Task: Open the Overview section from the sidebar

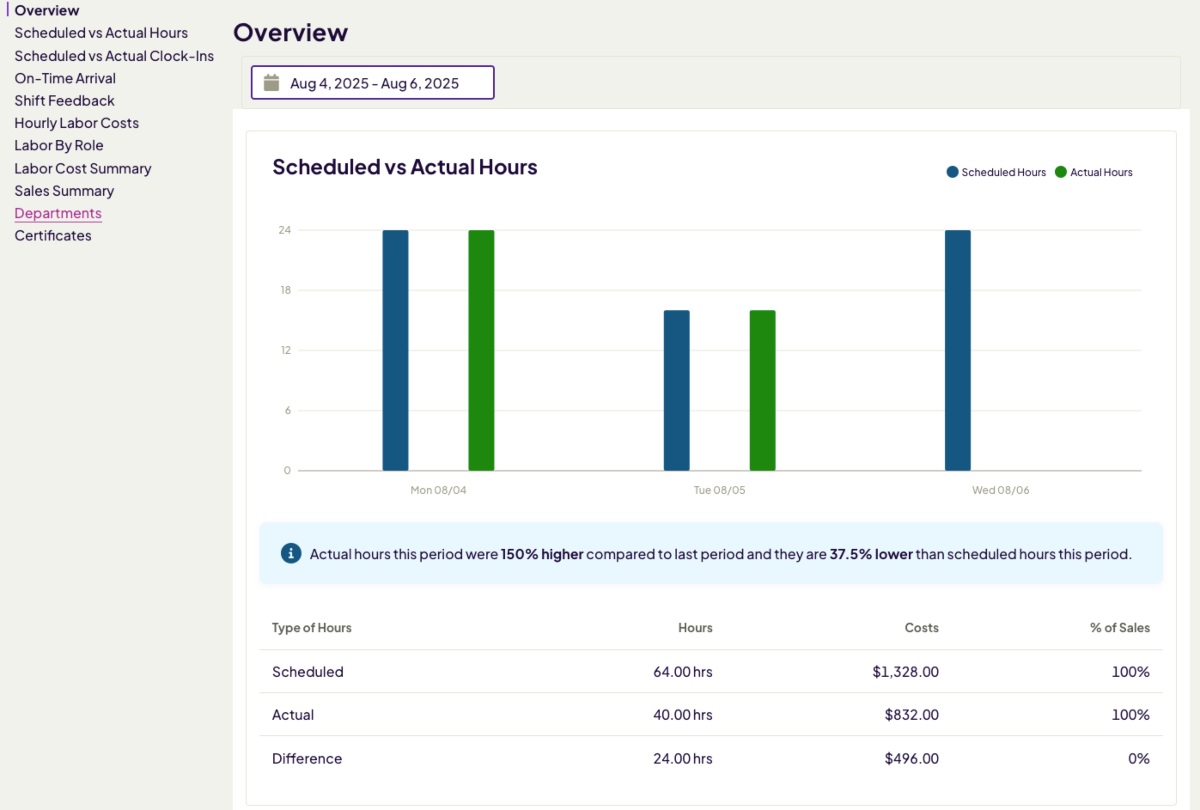Action: pos(46,10)
